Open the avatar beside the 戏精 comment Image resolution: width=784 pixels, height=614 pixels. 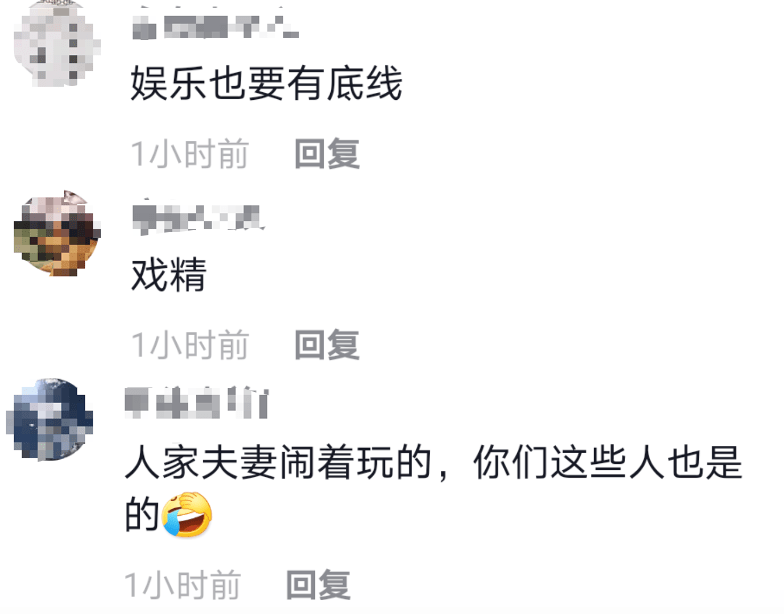click(57, 233)
